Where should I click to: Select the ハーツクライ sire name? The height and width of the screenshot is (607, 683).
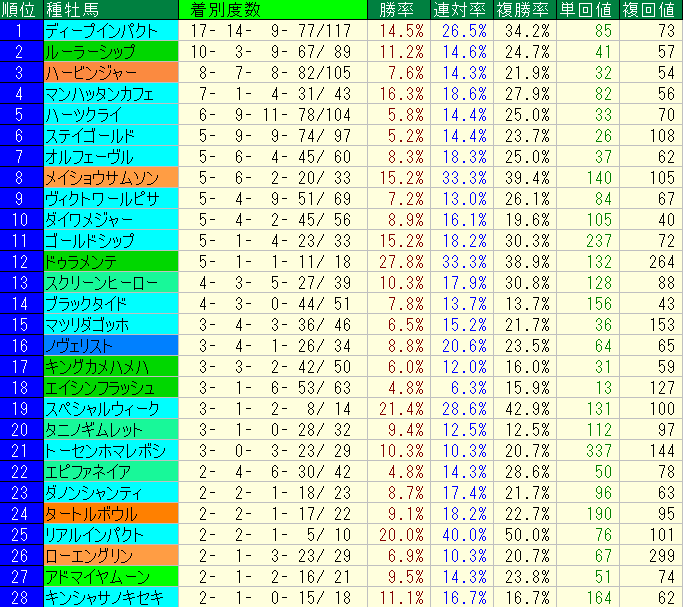(x=111, y=115)
